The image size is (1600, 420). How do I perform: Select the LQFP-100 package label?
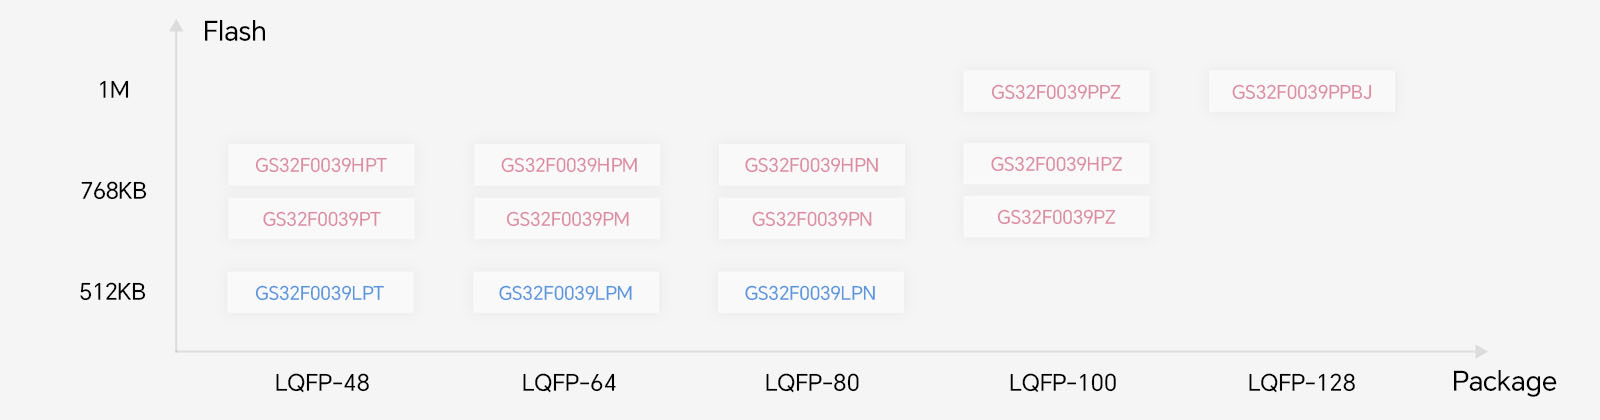[1062, 383]
